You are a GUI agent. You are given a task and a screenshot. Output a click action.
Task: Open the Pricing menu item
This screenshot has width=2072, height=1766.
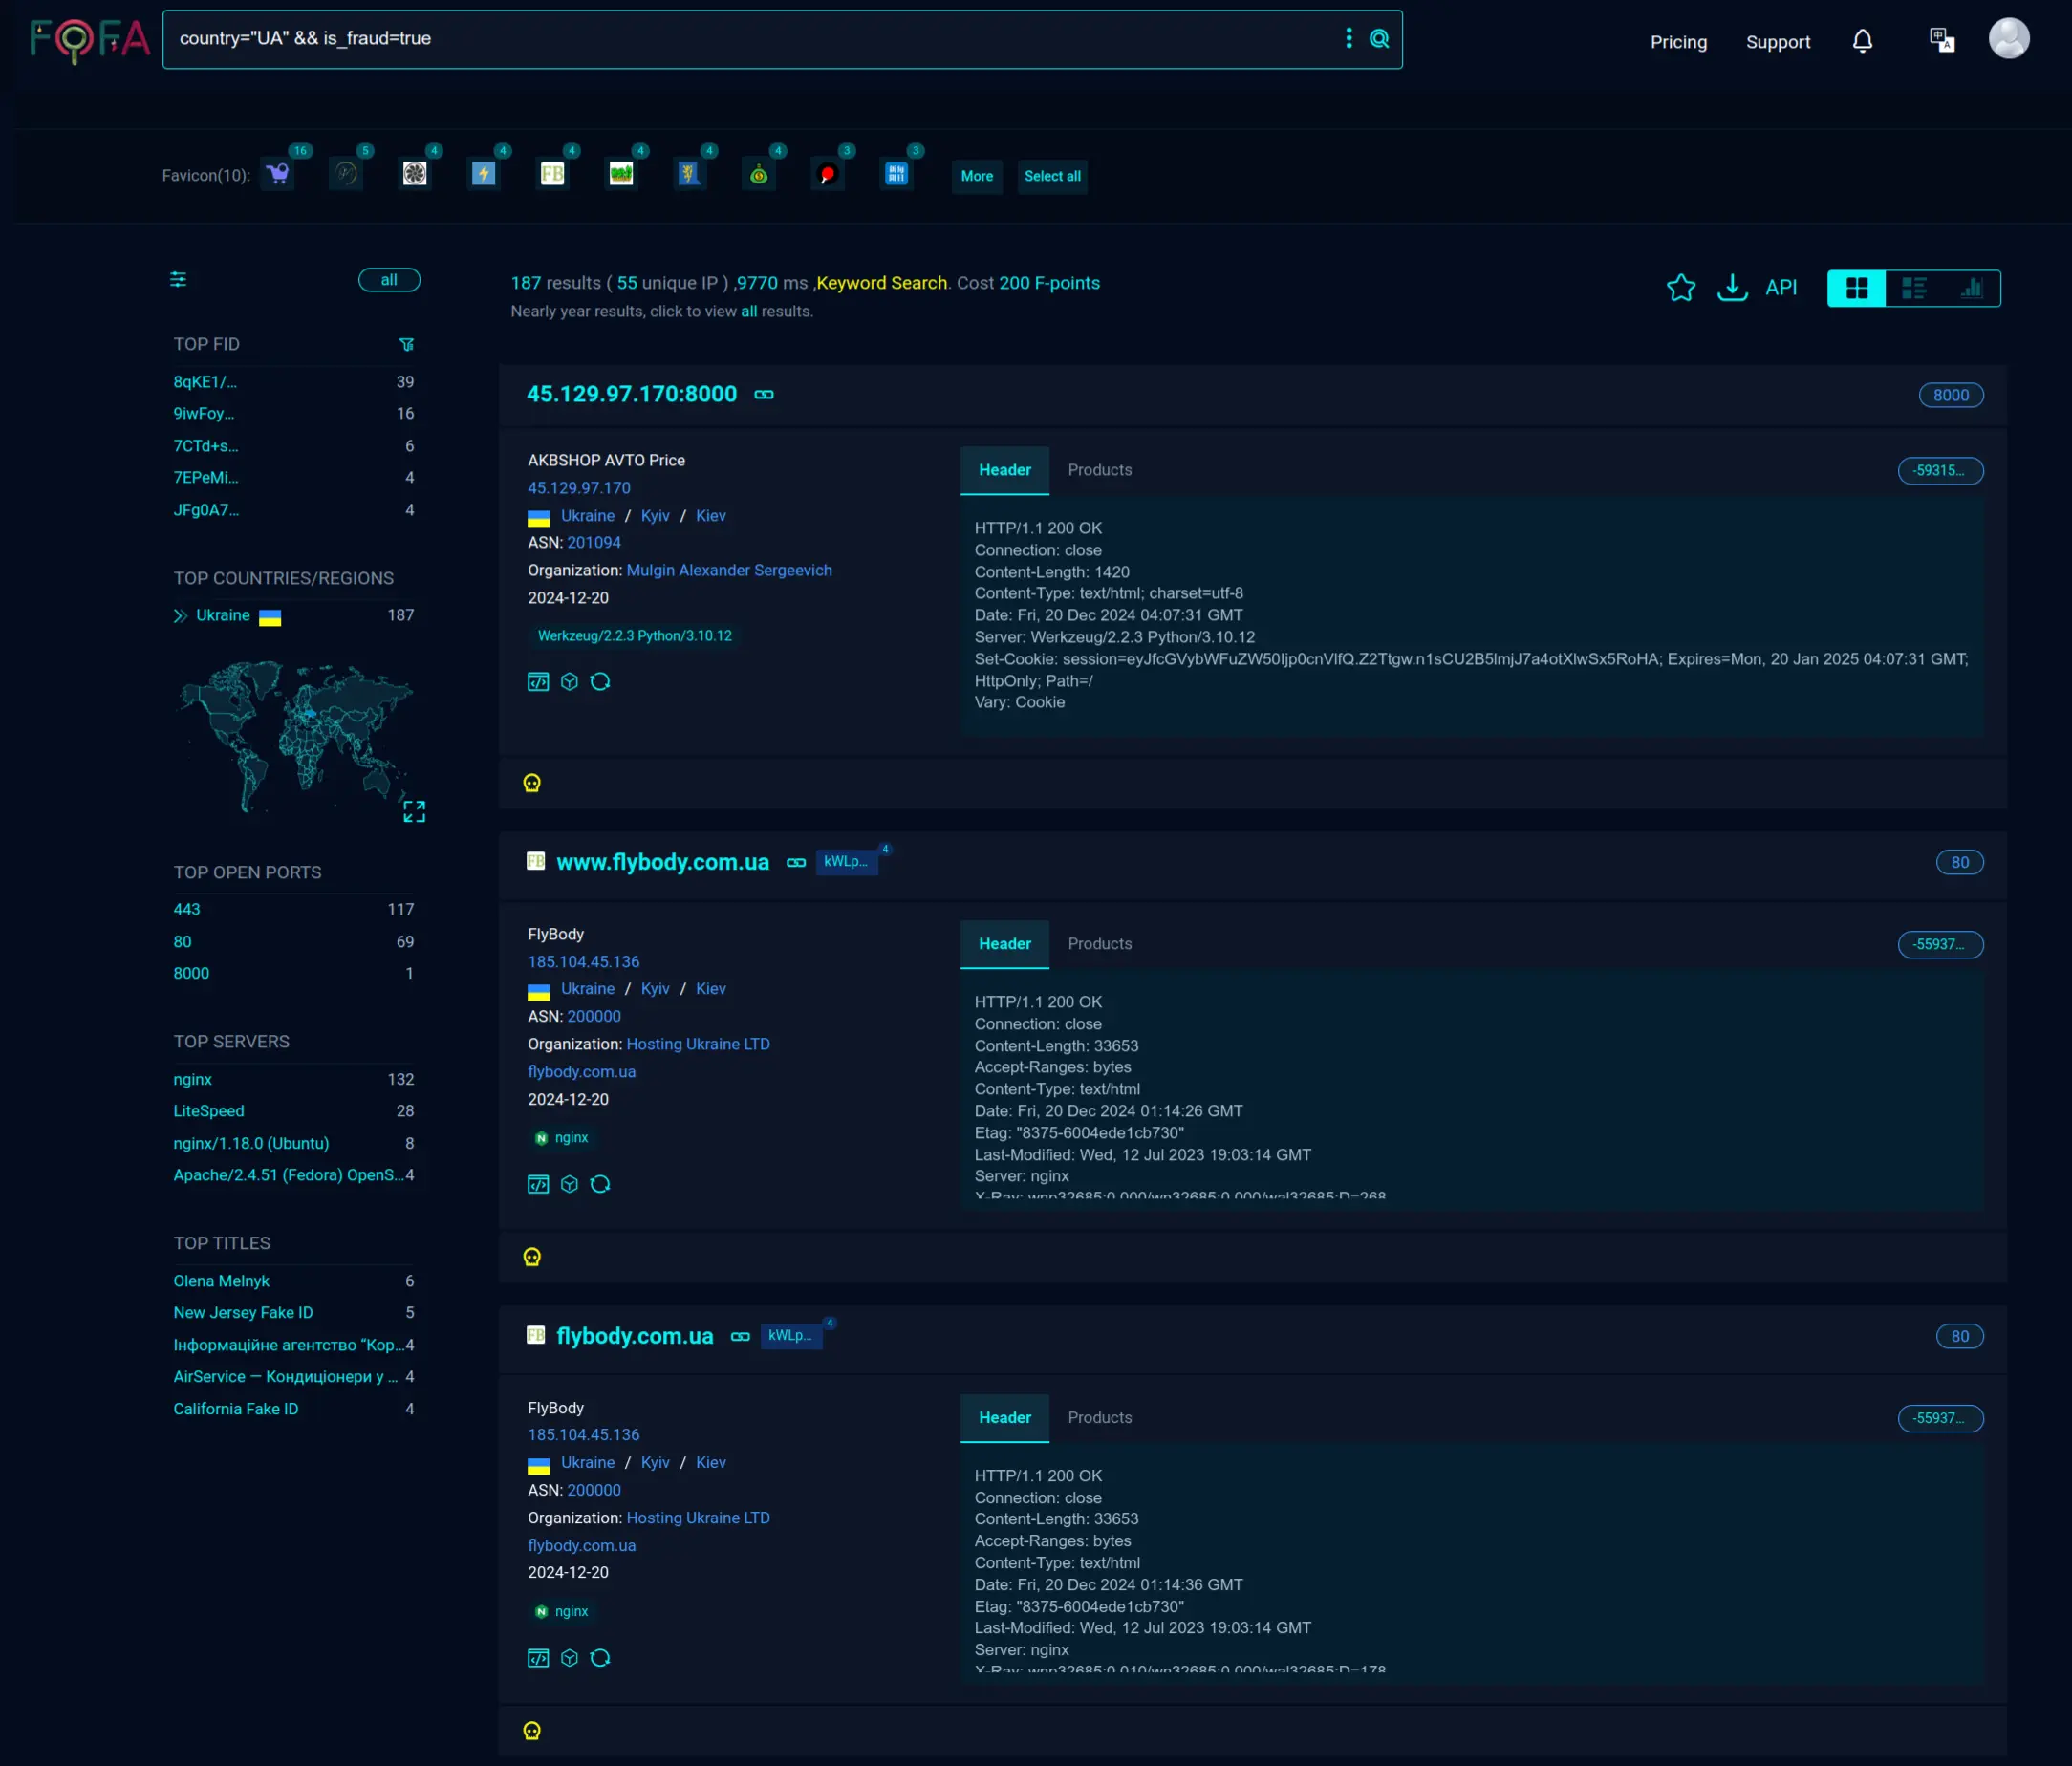[1678, 42]
